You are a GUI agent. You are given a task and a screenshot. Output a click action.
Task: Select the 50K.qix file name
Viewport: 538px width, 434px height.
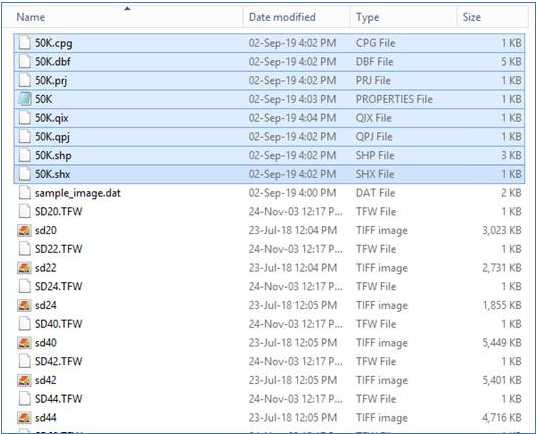(52, 118)
